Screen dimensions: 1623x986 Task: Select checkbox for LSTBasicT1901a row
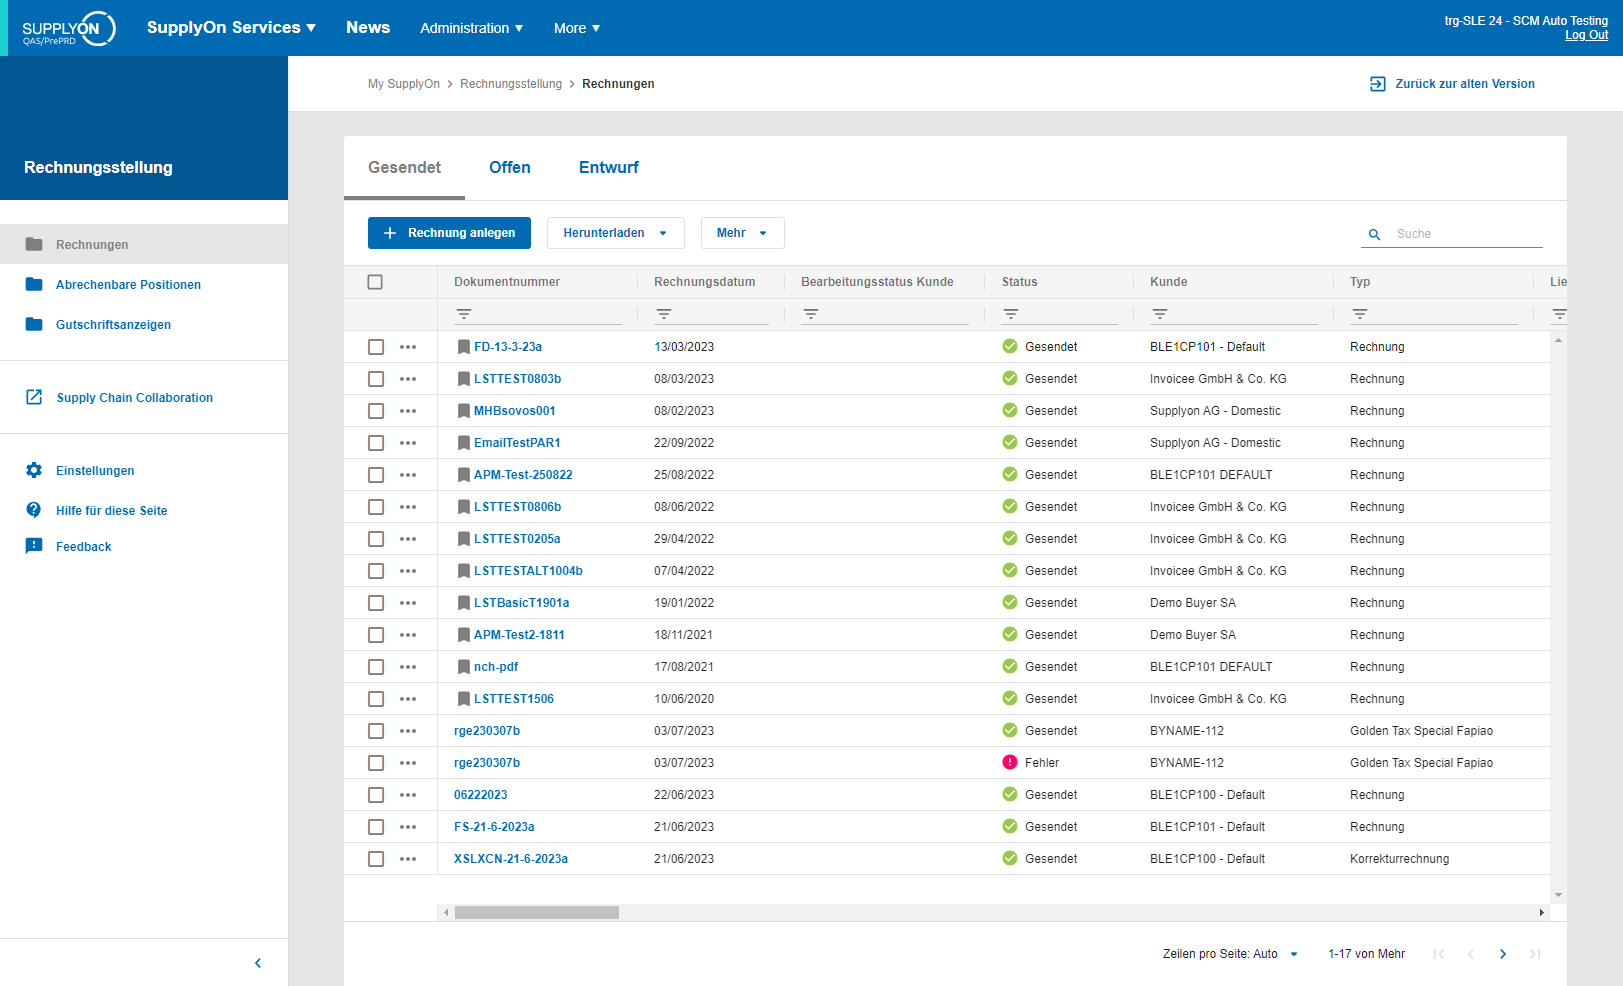(376, 603)
